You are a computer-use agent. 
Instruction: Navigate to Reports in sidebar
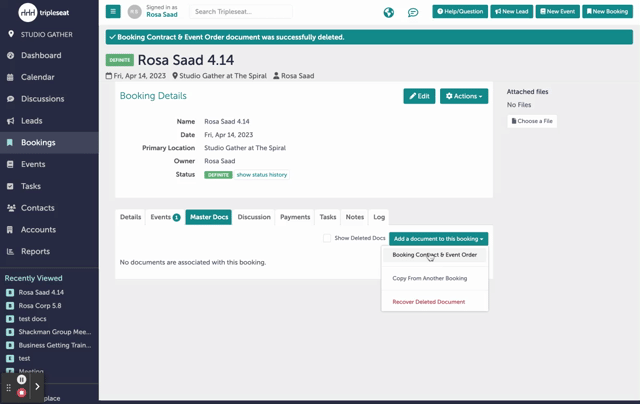click(35, 252)
